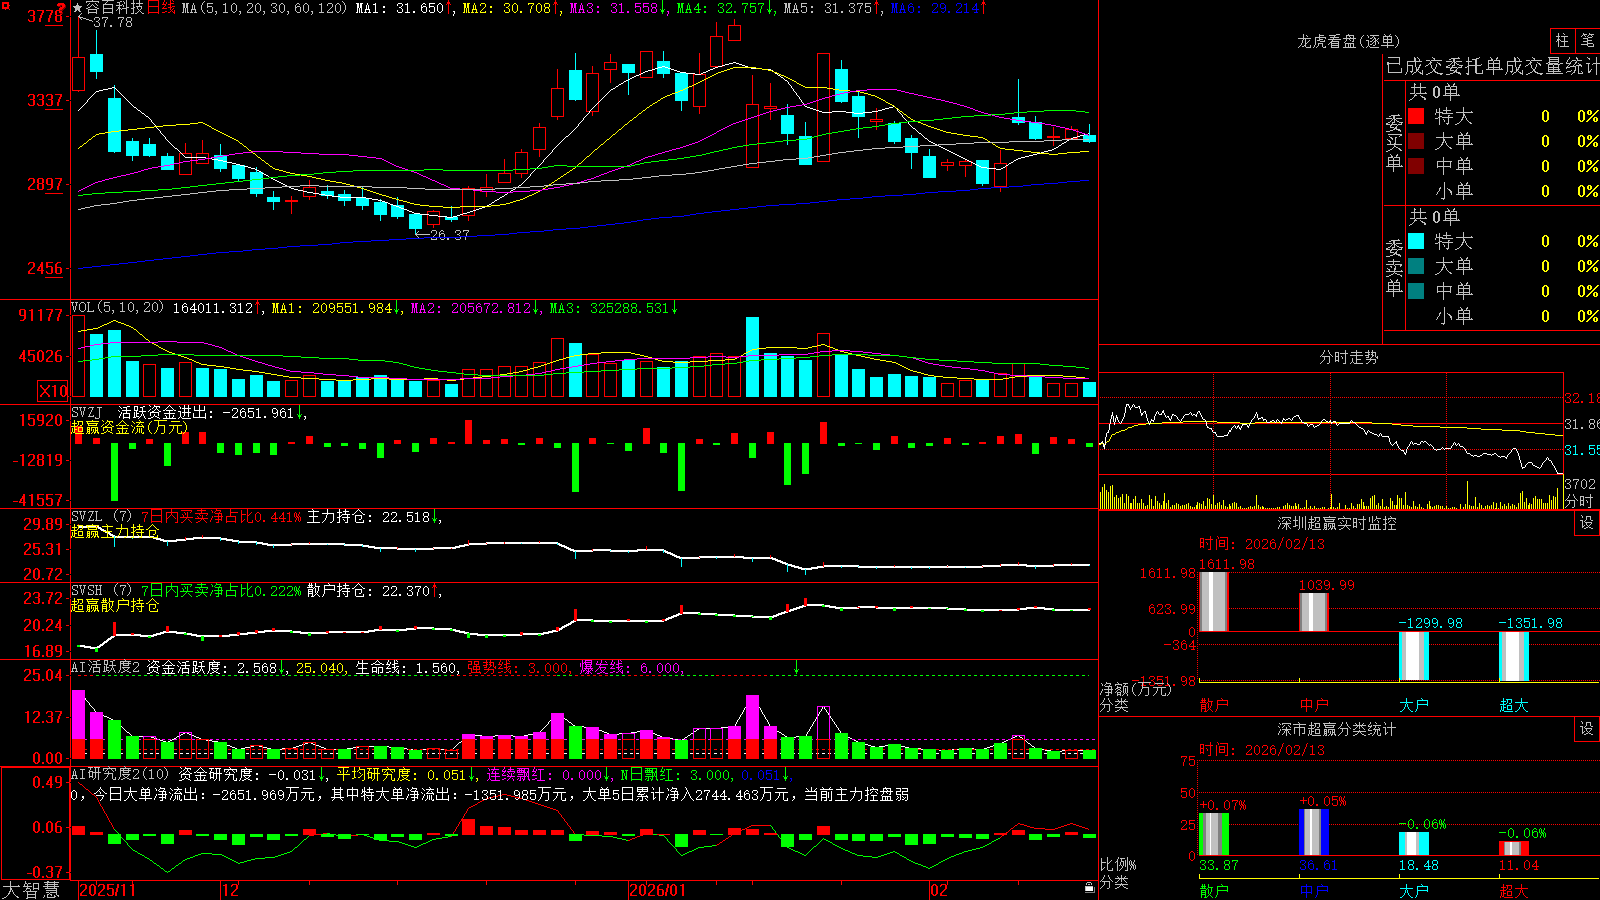Viewport: 1600px width, 900px height.
Task: Click the 深市超赢分类统计 panel title
Action: [1337, 729]
